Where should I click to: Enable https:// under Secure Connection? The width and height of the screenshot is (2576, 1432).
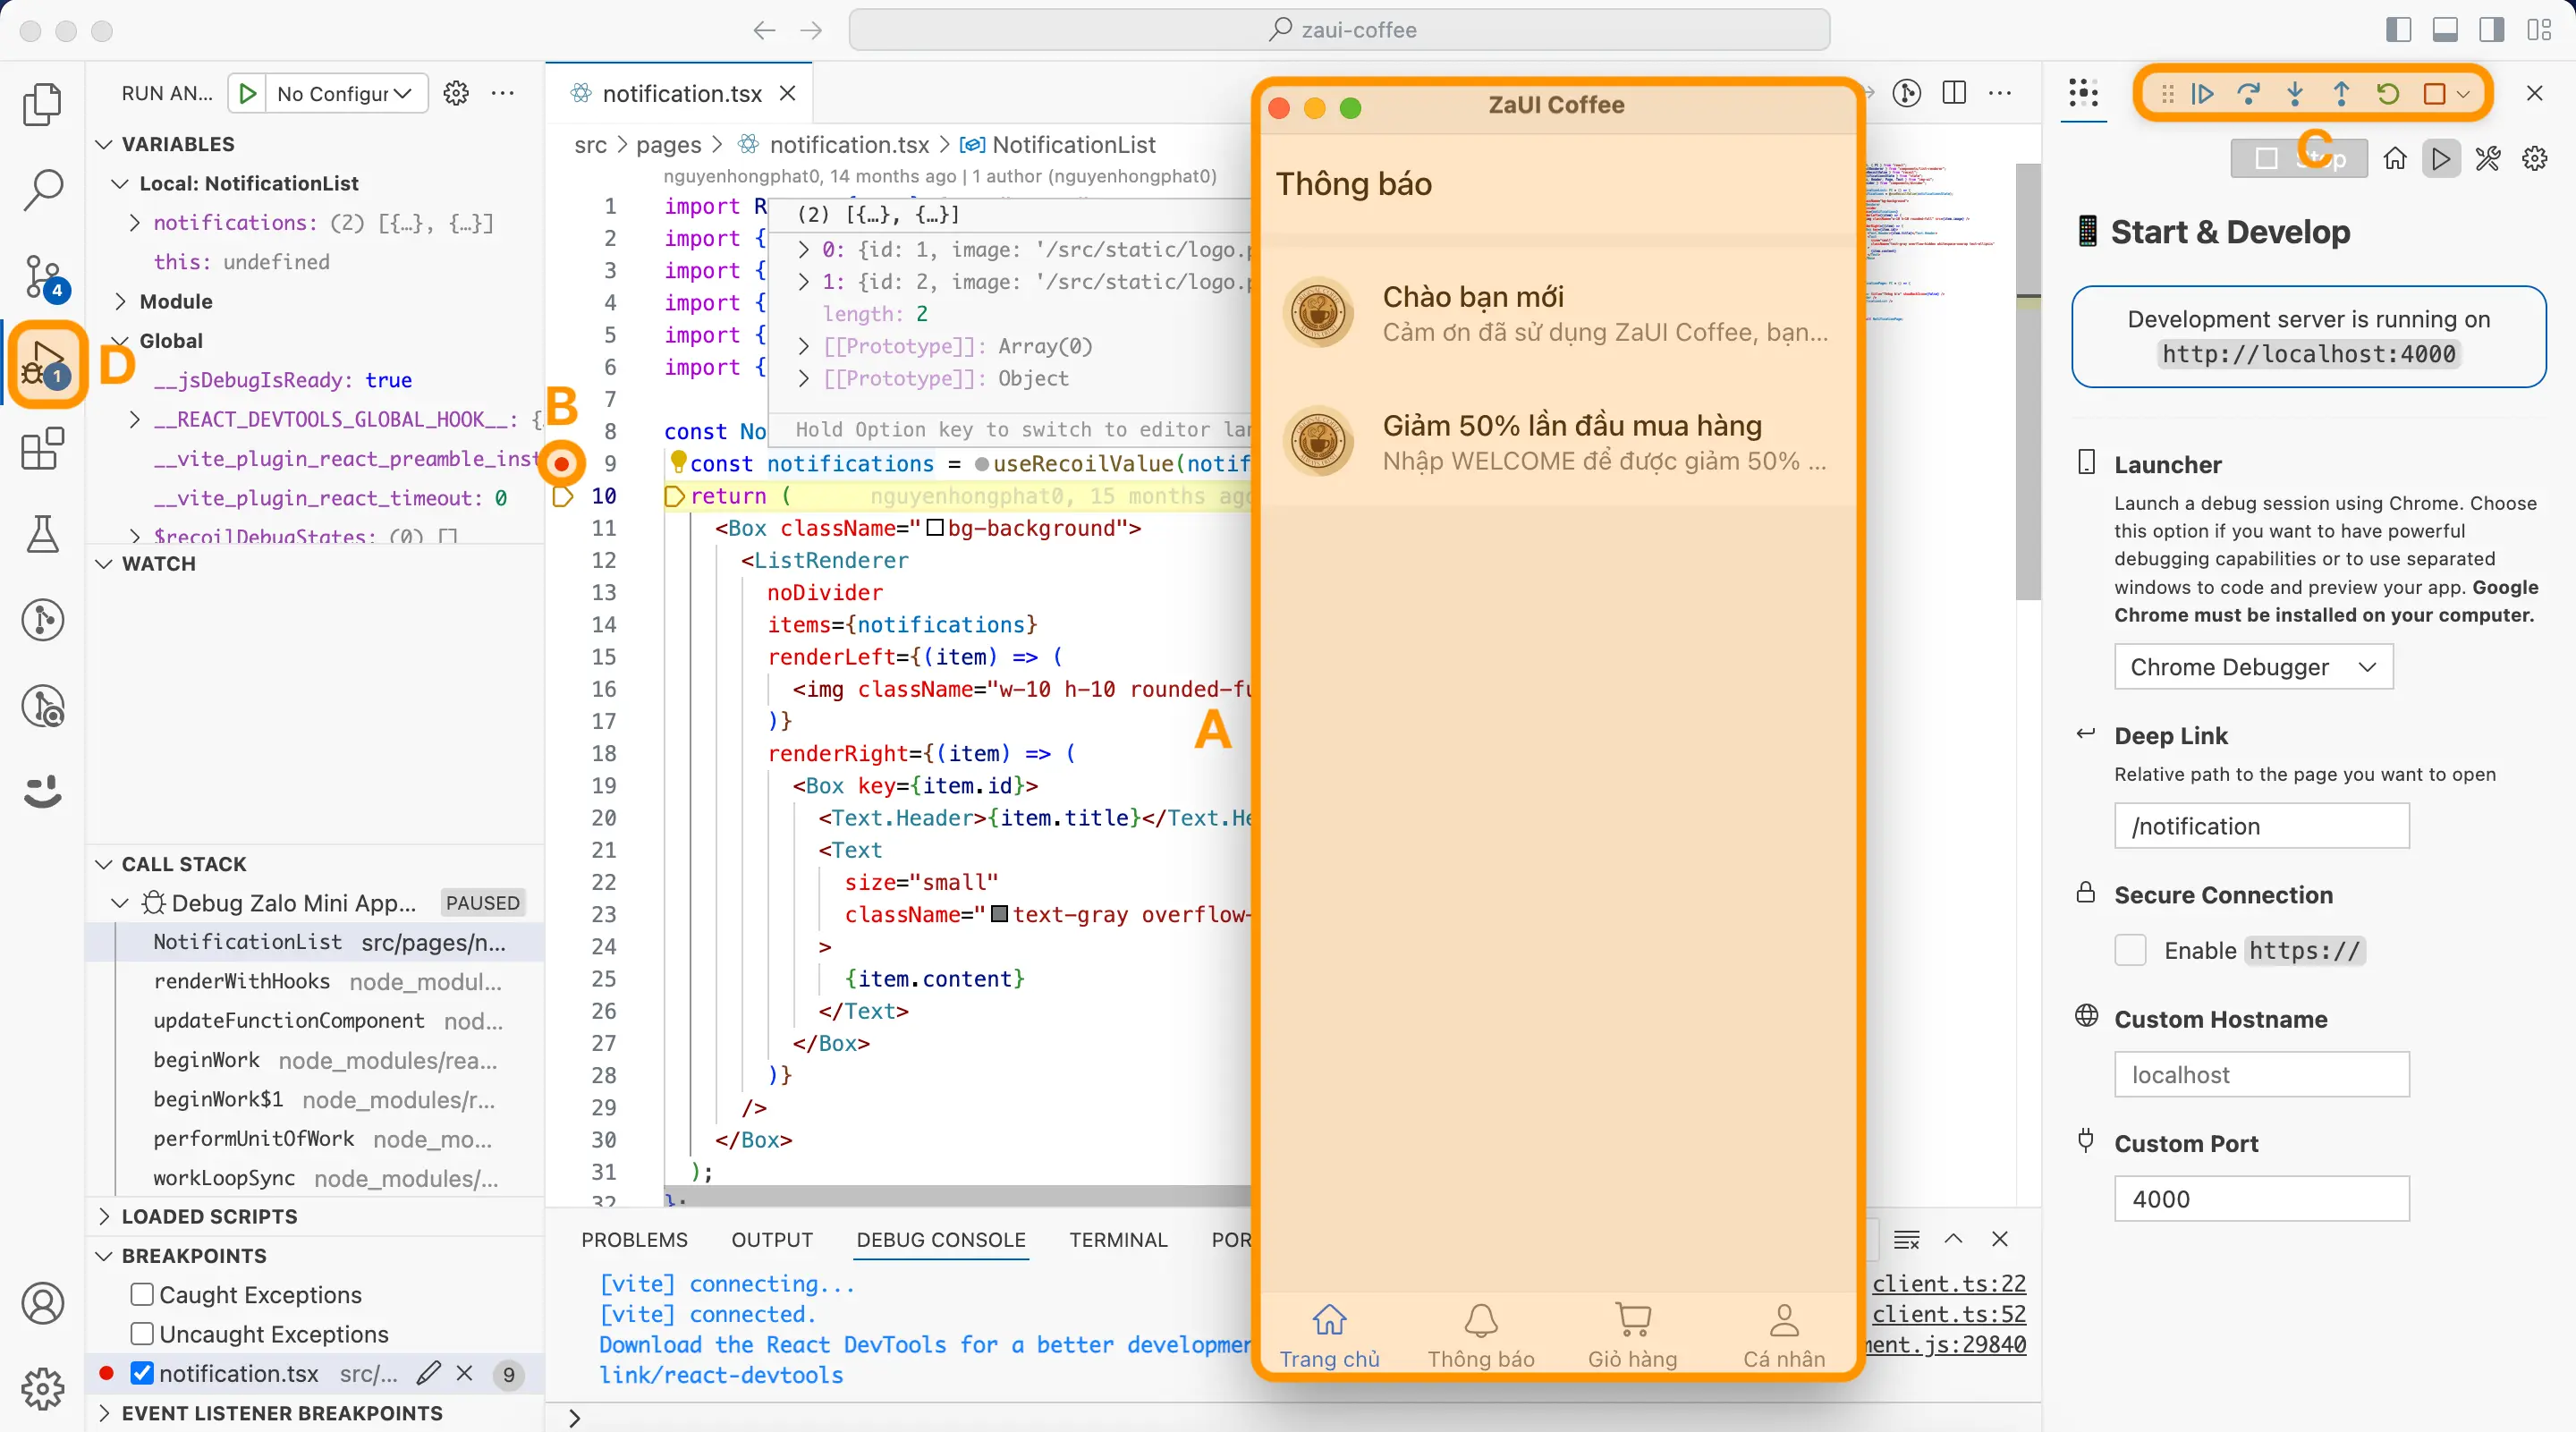pyautogui.click(x=2130, y=950)
